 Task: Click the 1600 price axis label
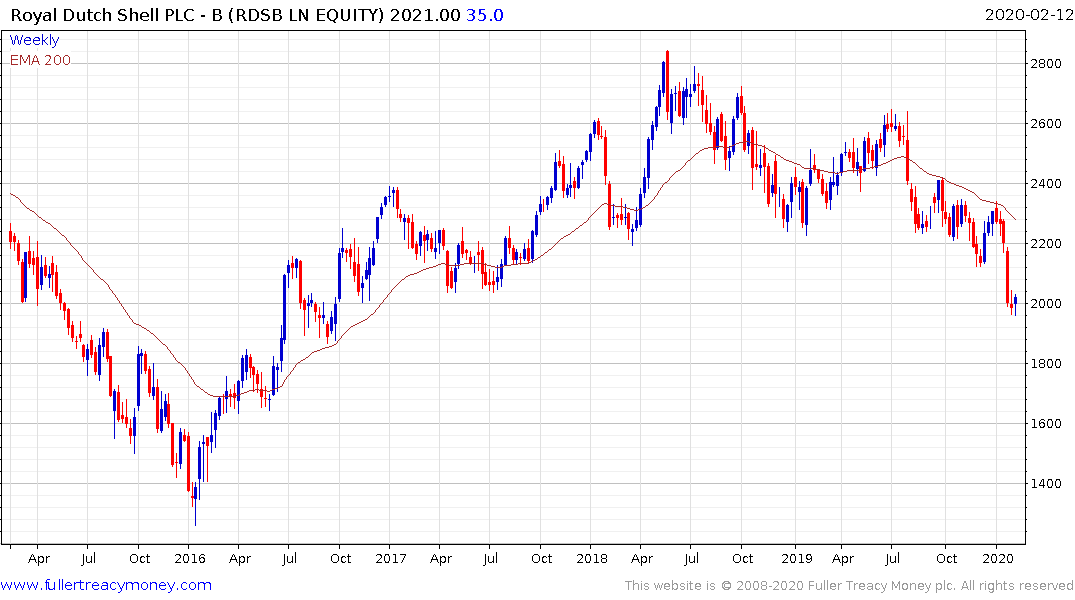click(1046, 424)
